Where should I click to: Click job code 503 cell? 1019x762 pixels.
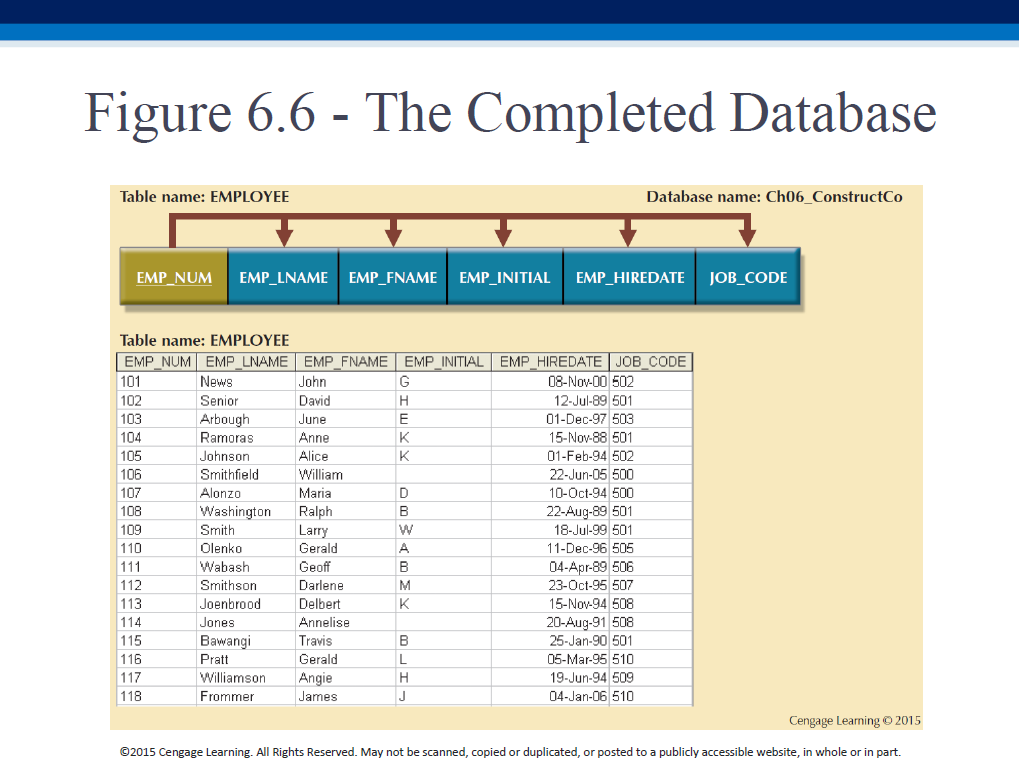click(651, 418)
